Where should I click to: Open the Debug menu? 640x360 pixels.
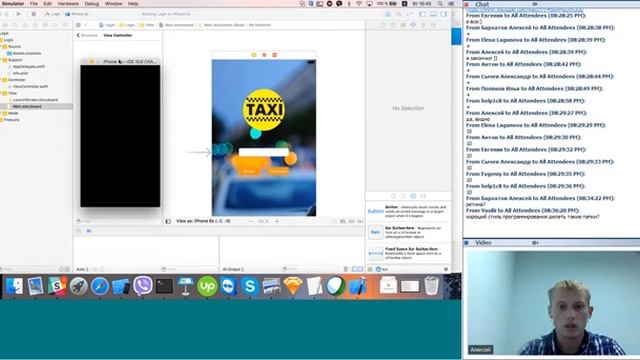92,4
